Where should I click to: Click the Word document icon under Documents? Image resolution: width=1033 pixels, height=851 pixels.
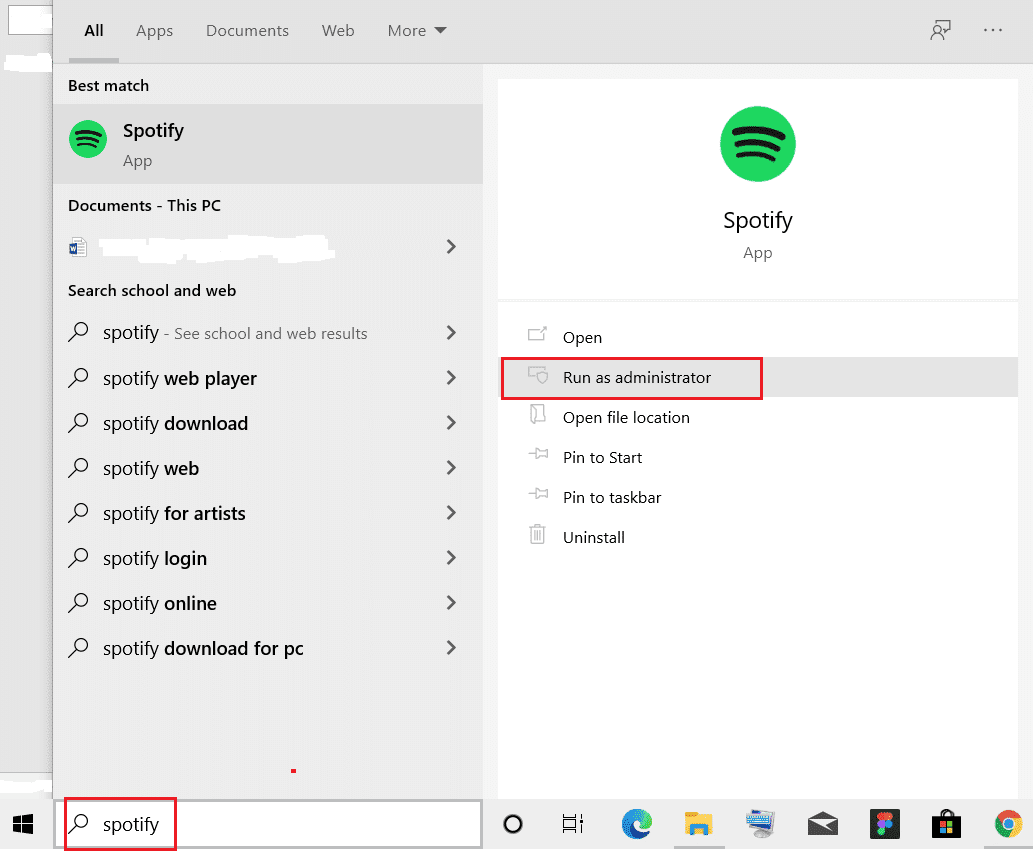tap(78, 247)
